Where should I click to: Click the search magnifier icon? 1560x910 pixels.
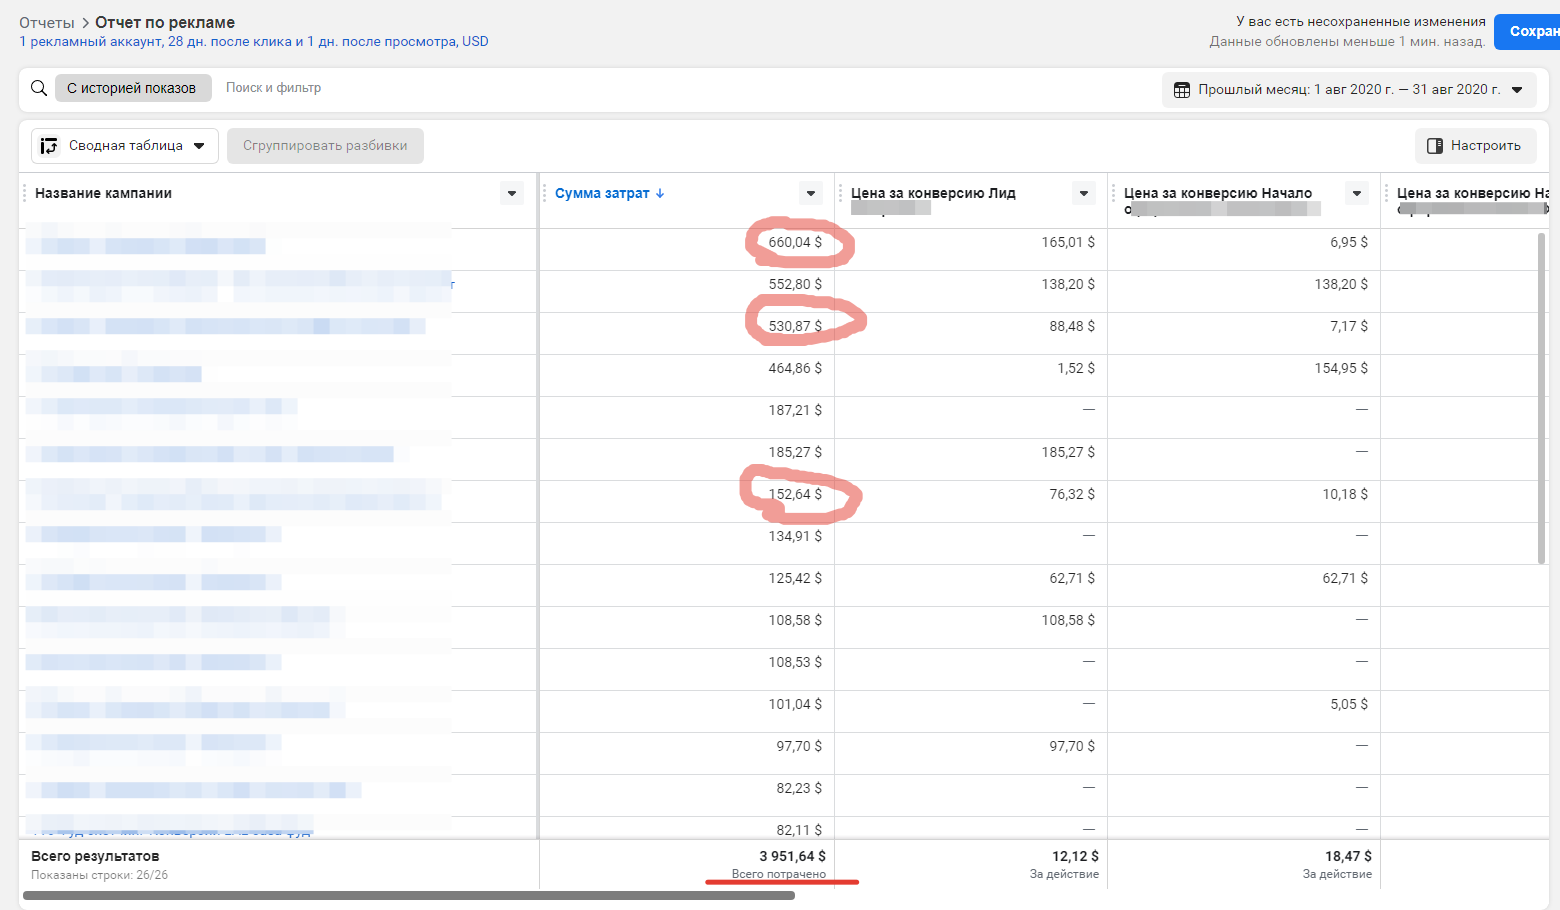(x=39, y=88)
